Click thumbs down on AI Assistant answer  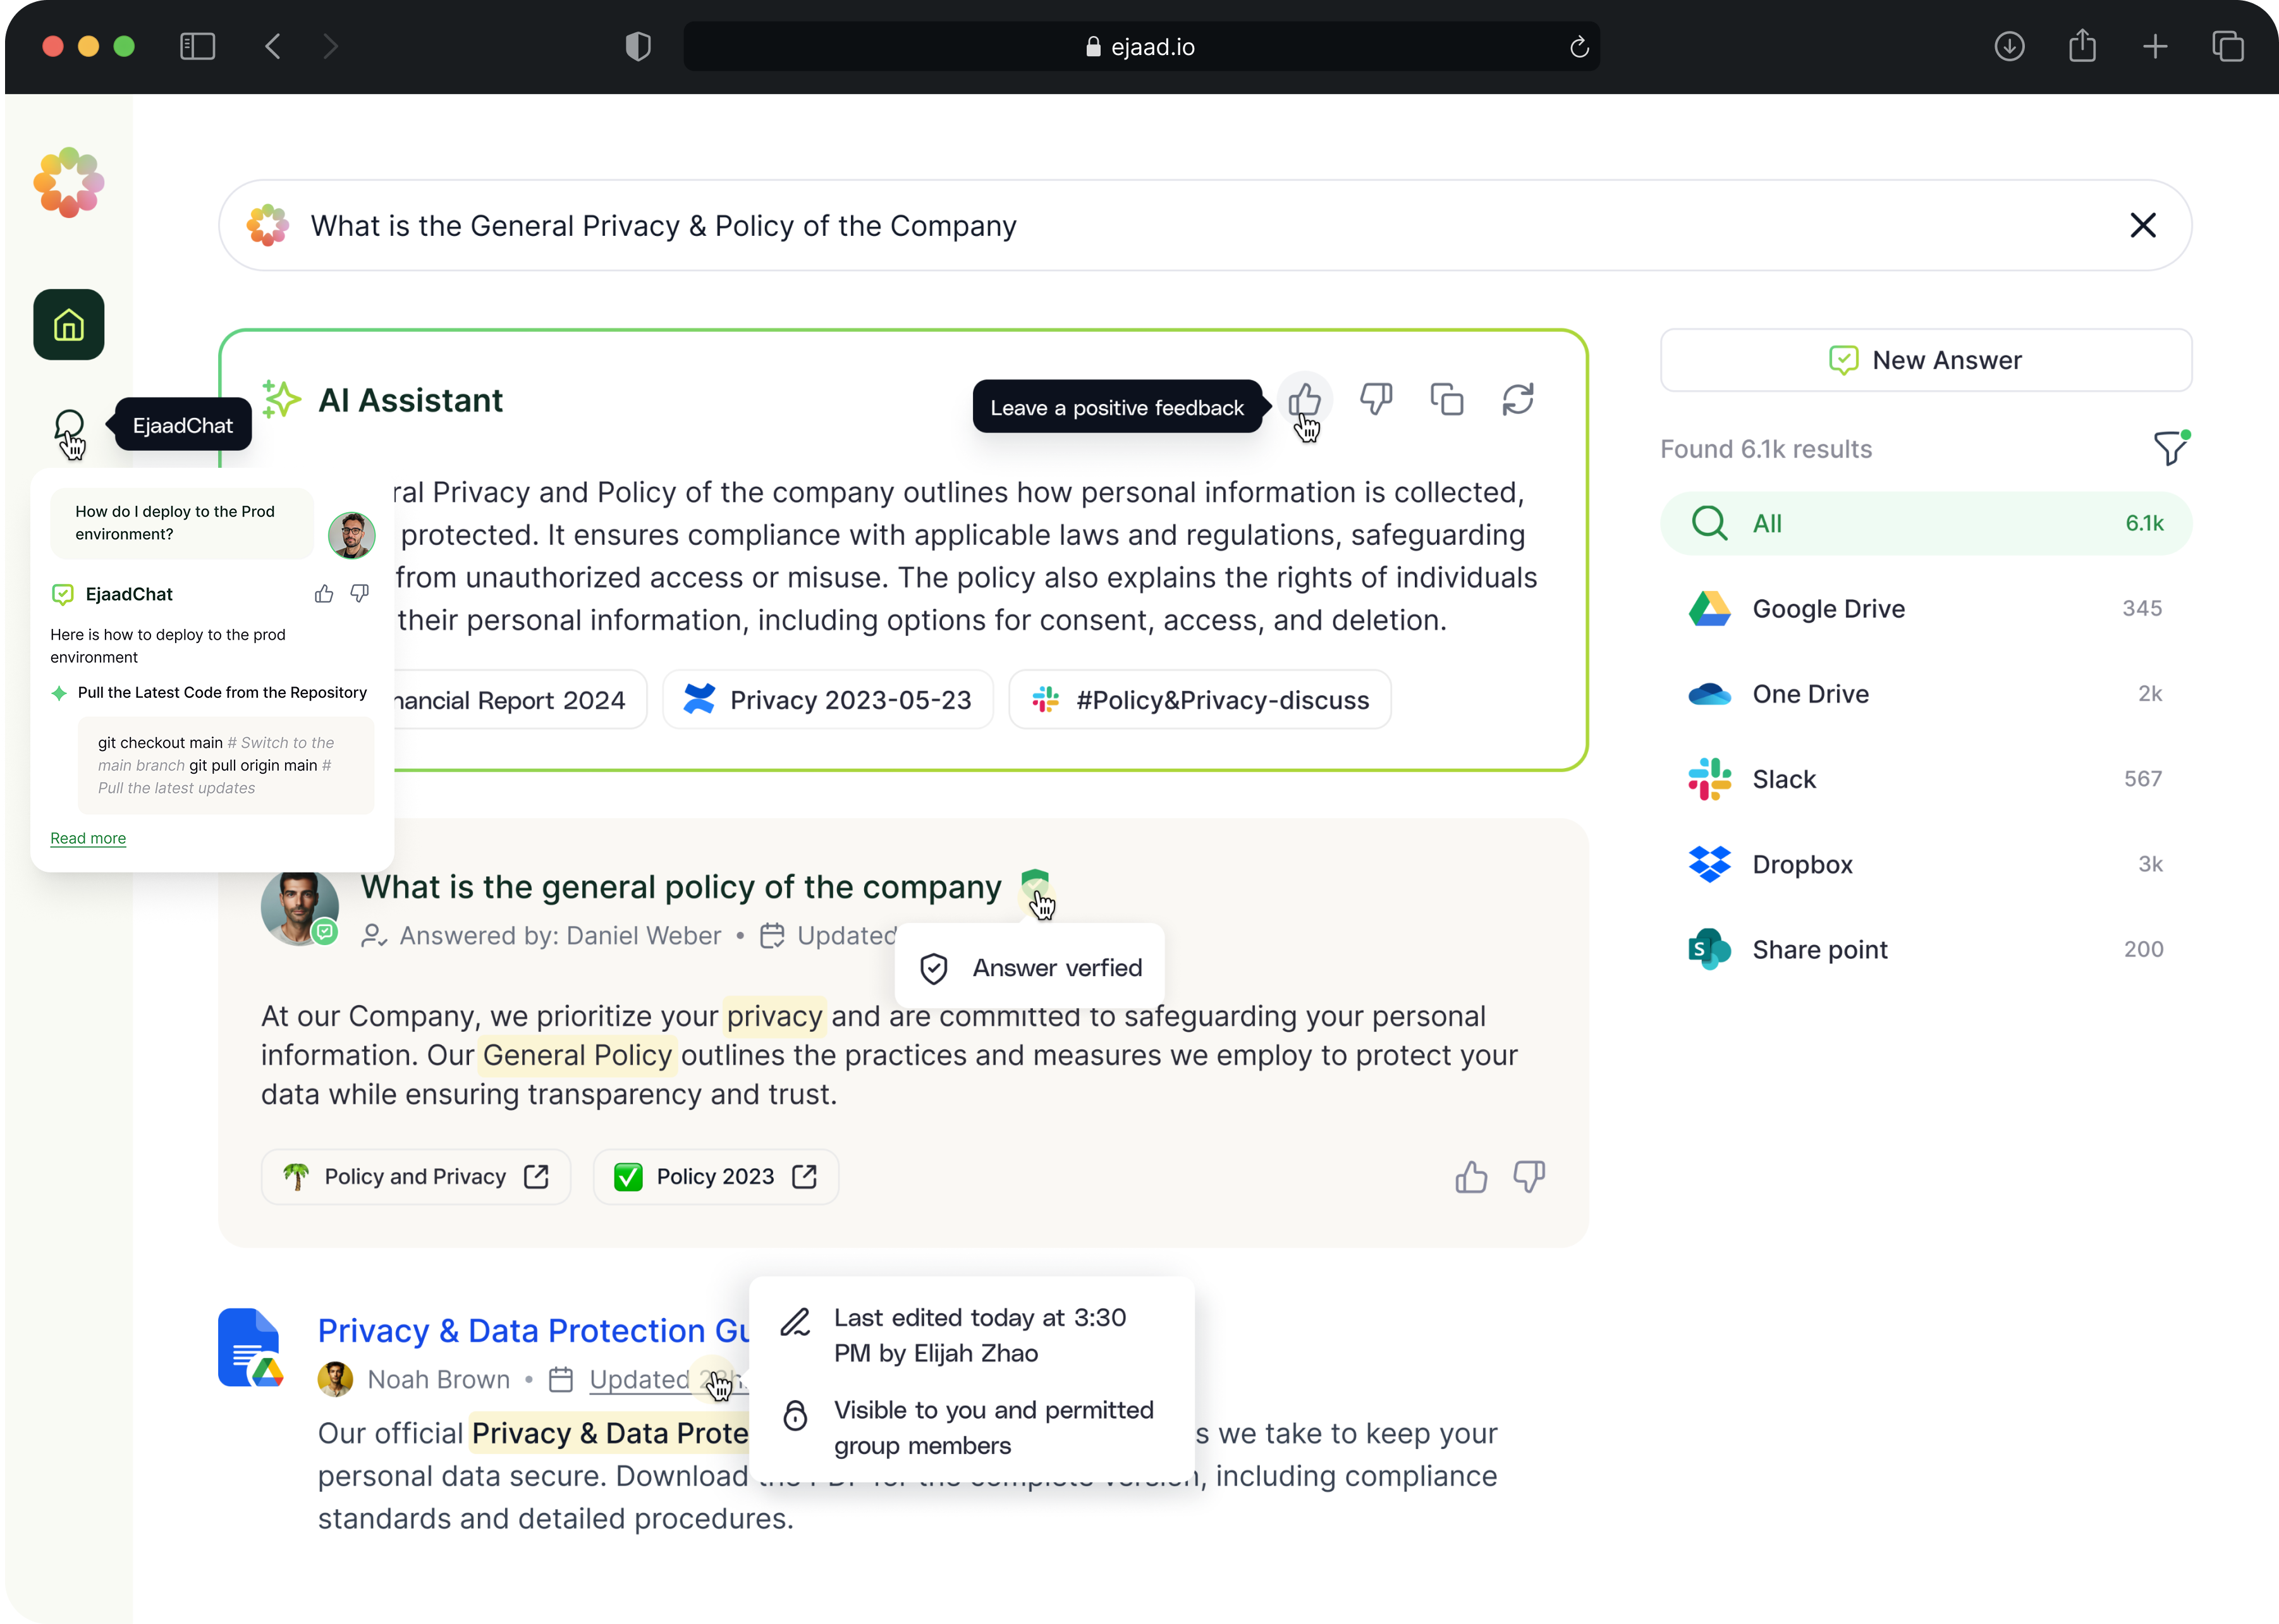(x=1376, y=400)
